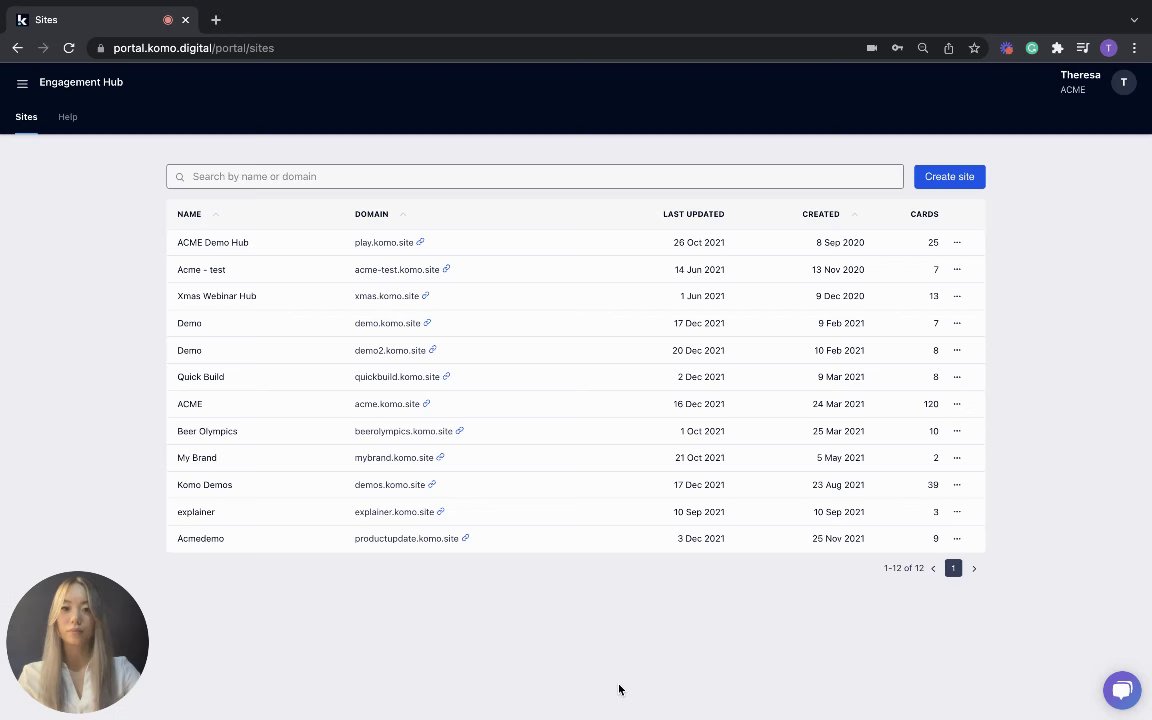Open actions menu for Xmas Webinar Hub
This screenshot has height=720, width=1152.
pos(957,296)
